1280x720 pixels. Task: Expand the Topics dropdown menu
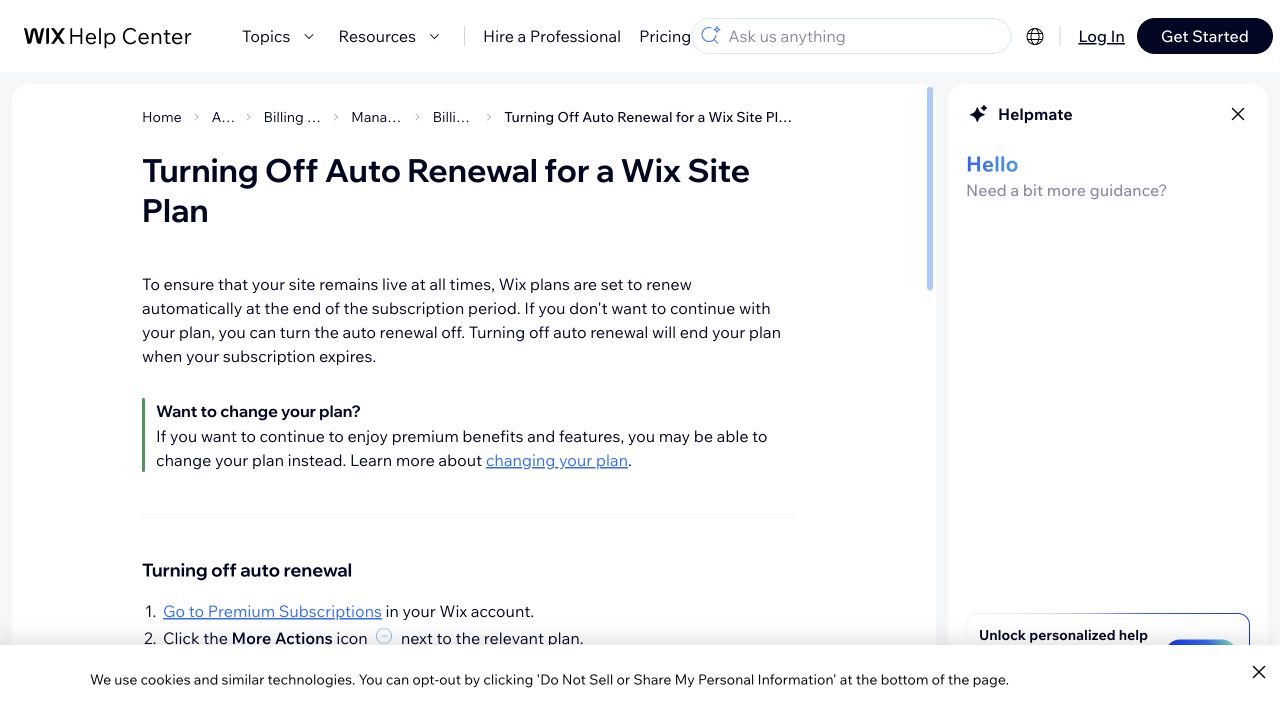tap(278, 36)
